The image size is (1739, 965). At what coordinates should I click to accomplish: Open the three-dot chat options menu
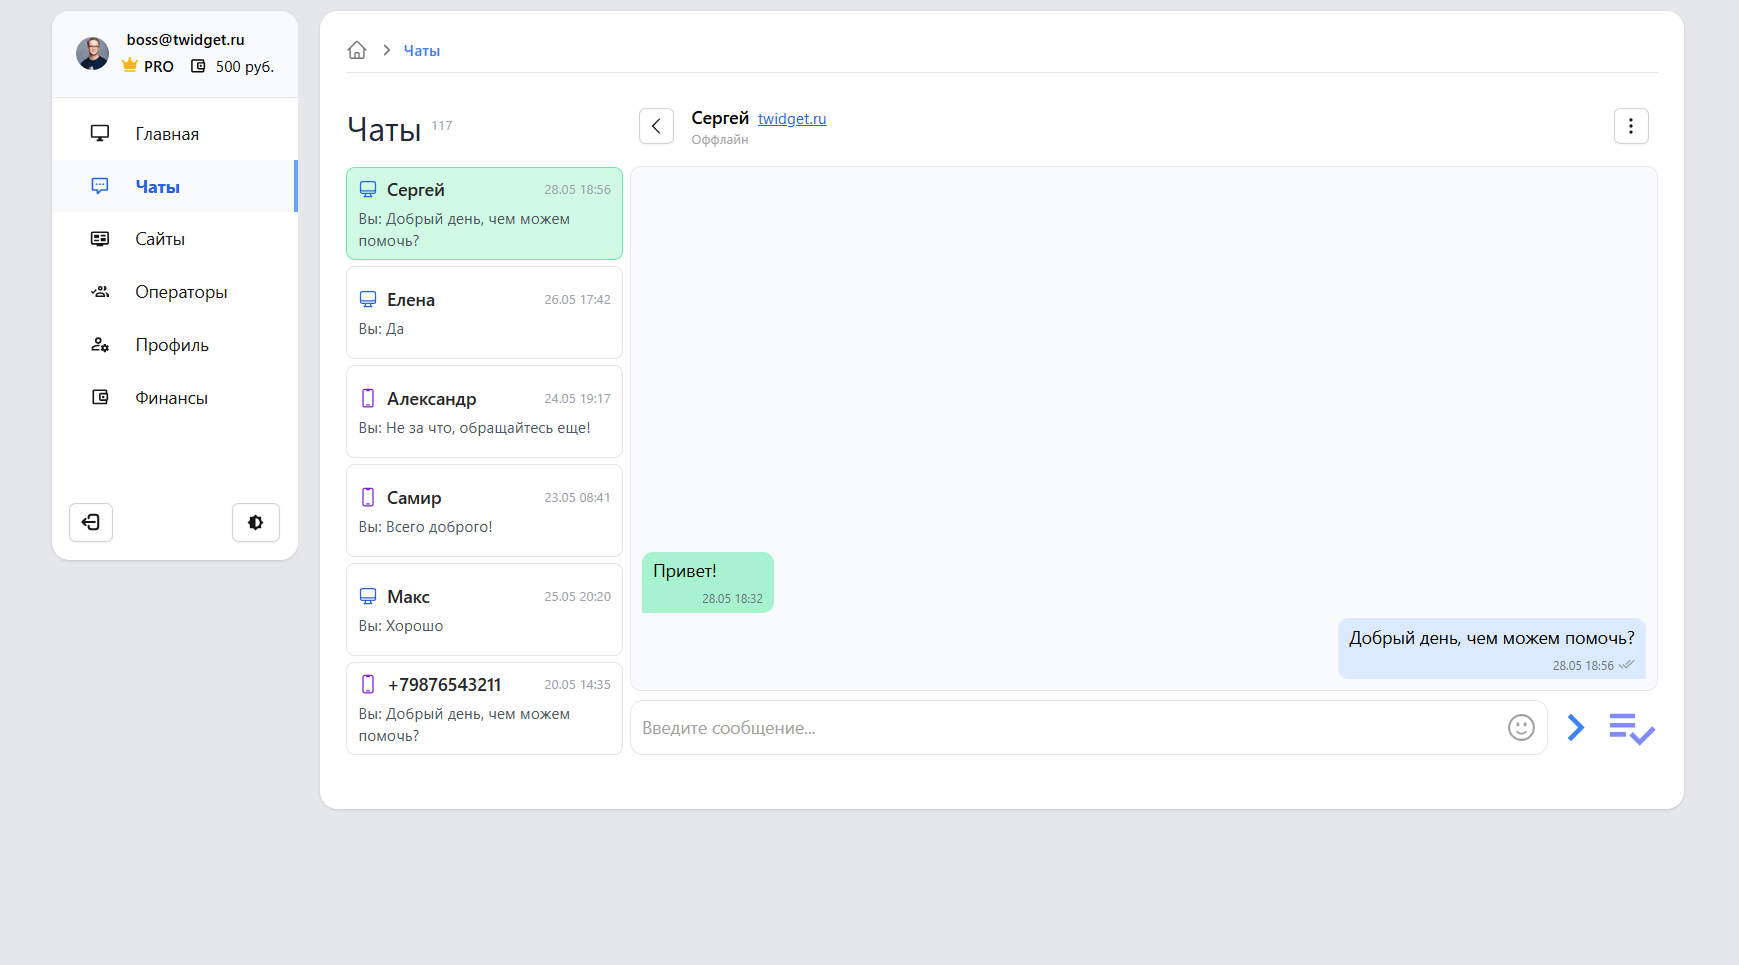coord(1630,126)
